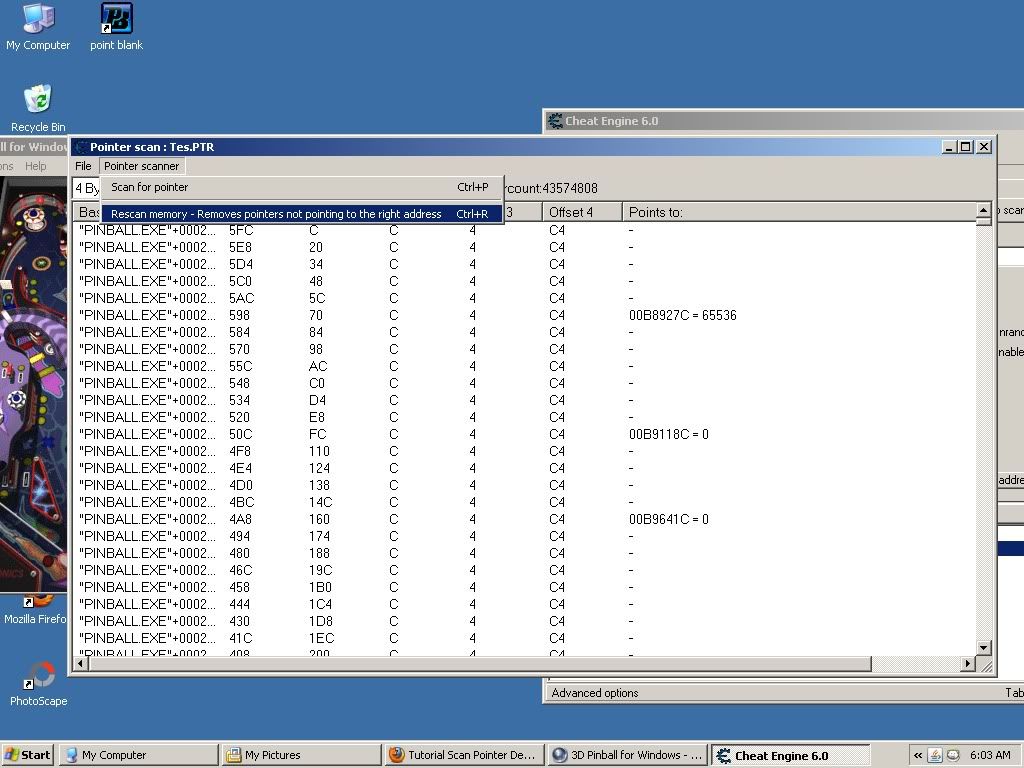Select the row with offset 5C0

[x=526, y=281]
